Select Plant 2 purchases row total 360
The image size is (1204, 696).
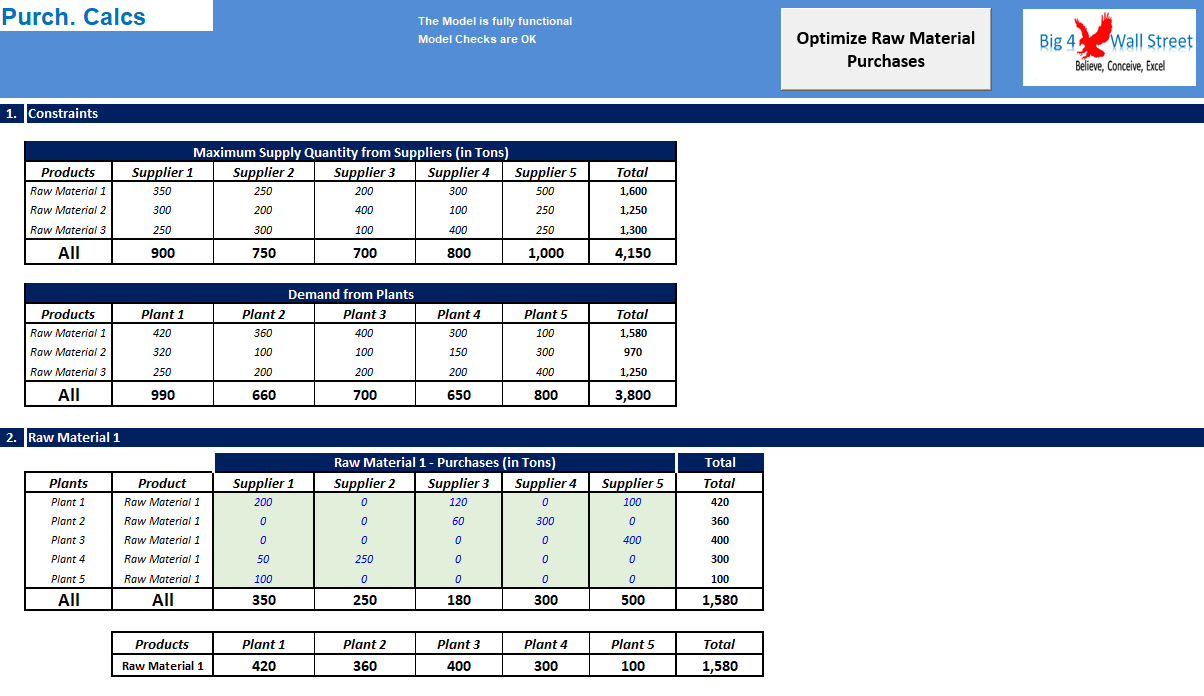tap(720, 521)
